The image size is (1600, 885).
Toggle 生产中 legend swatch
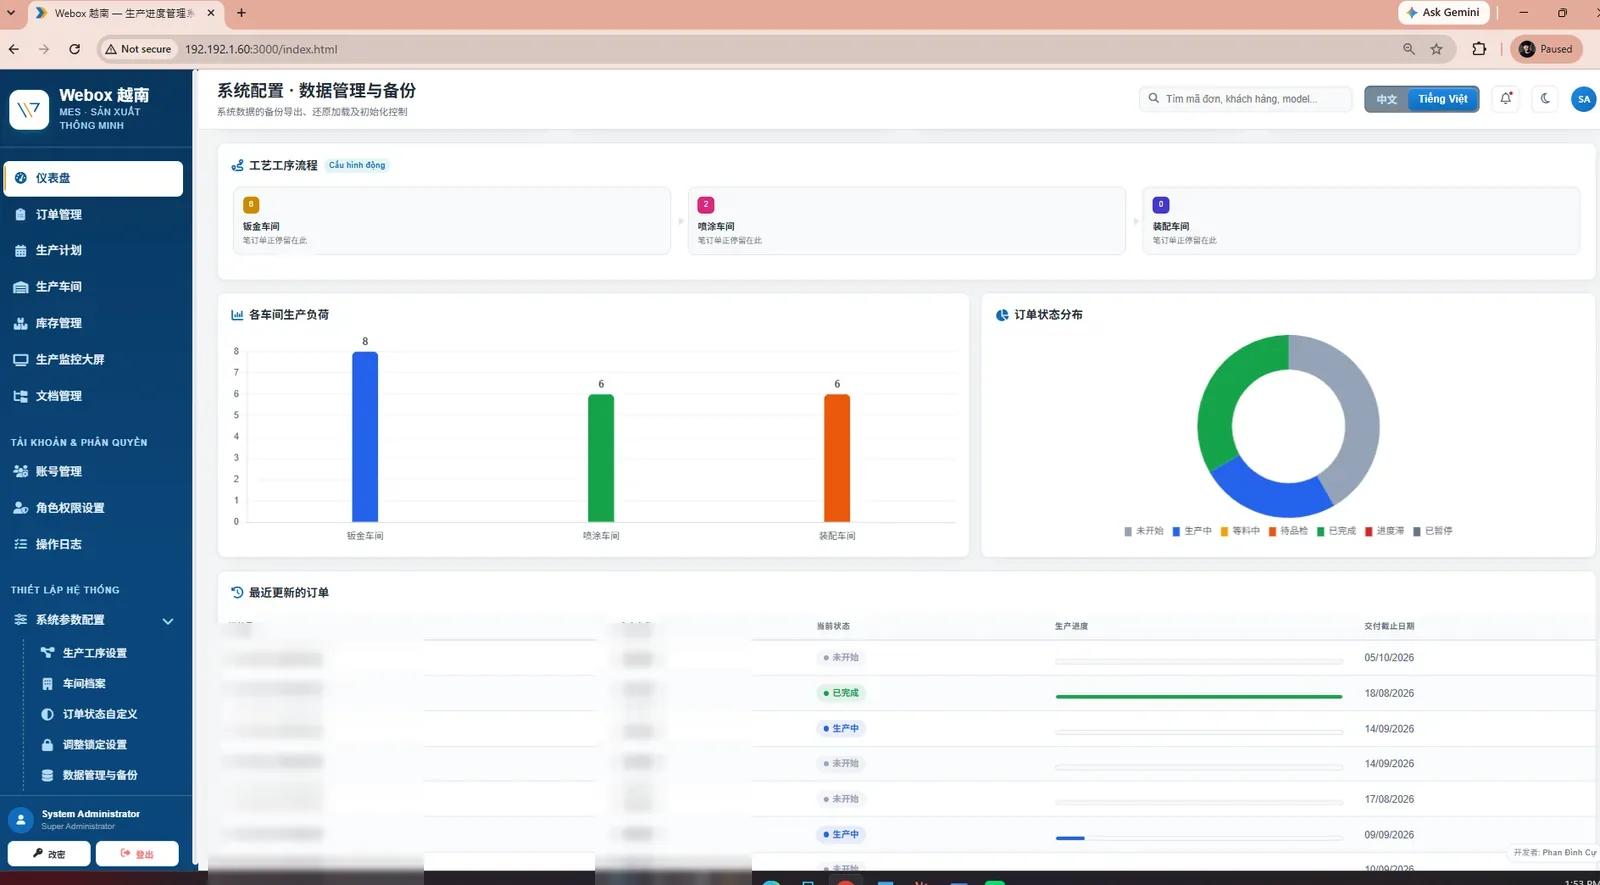tap(1176, 531)
